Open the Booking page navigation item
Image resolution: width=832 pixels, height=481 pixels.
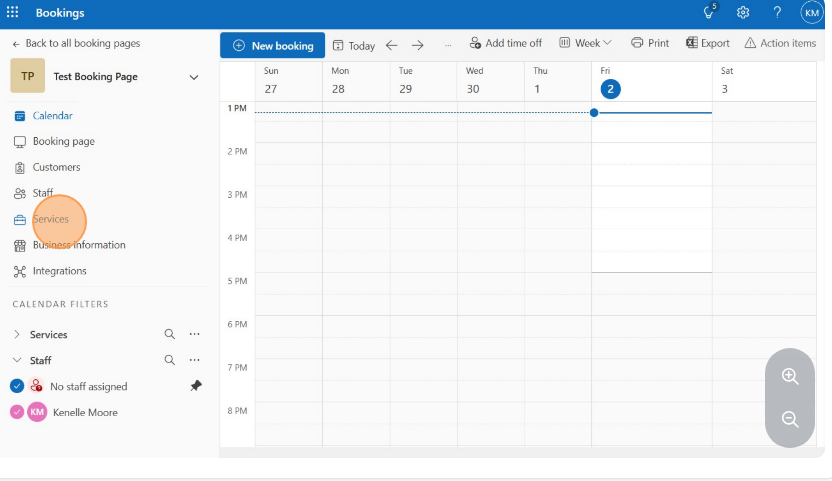tap(54, 141)
